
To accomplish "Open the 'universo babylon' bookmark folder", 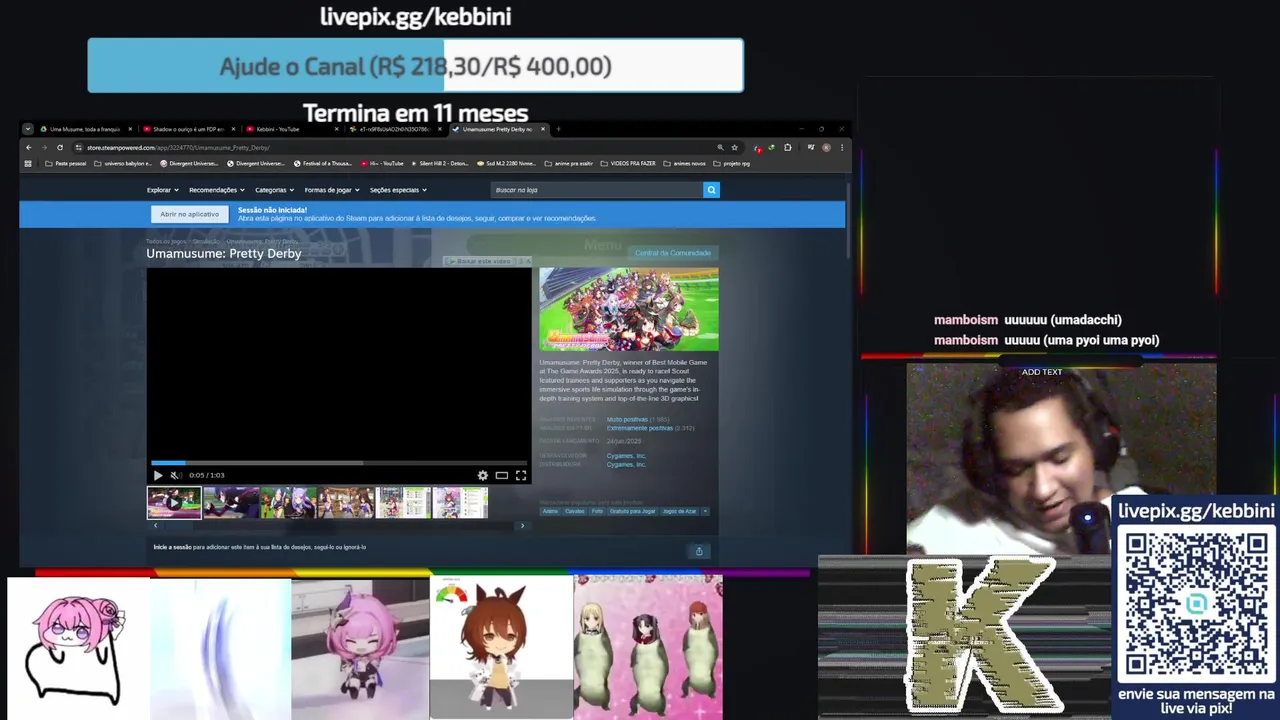I will coord(123,163).
